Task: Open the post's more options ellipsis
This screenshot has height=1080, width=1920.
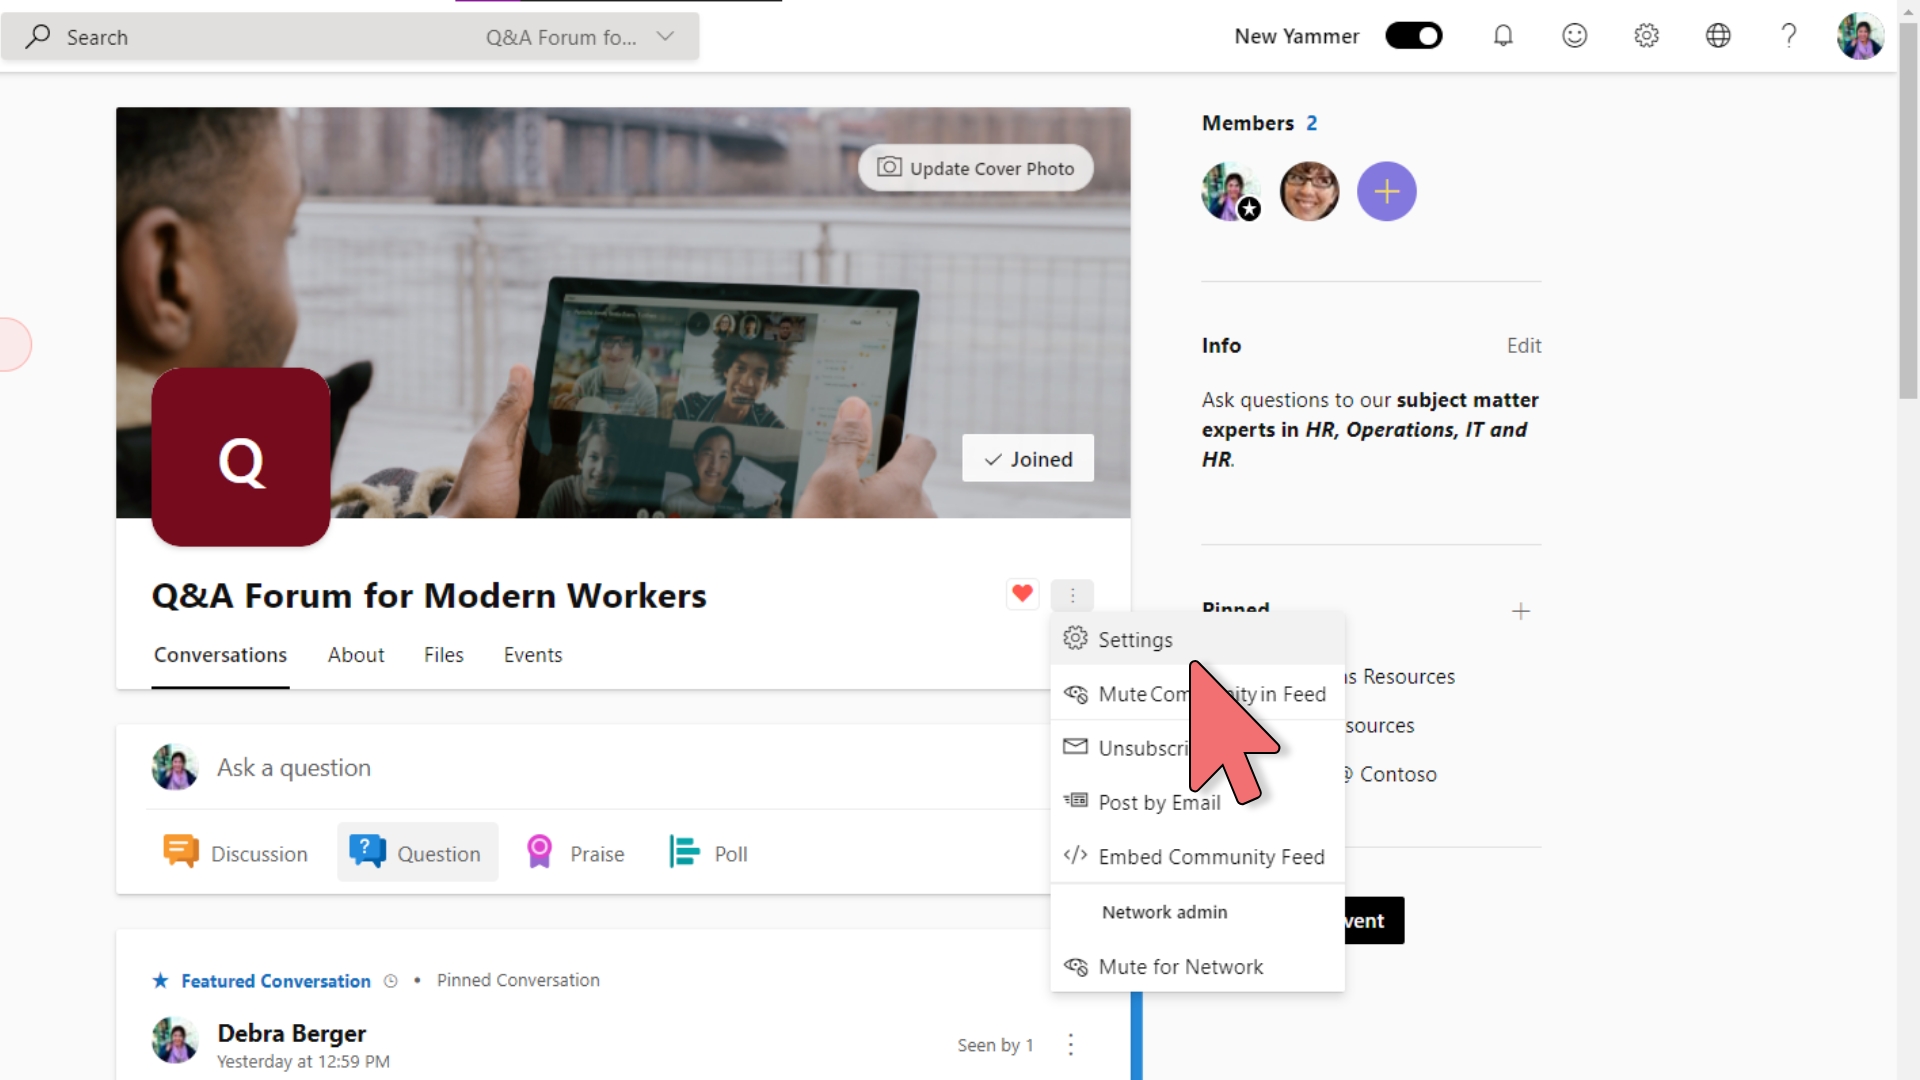Action: (x=1071, y=1045)
